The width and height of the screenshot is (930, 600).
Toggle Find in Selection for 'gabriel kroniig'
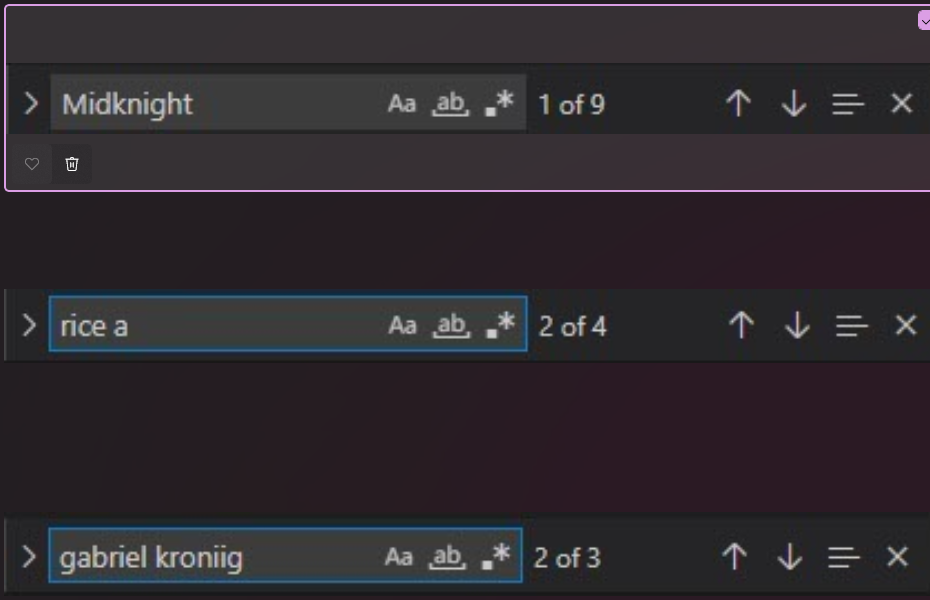click(x=844, y=557)
